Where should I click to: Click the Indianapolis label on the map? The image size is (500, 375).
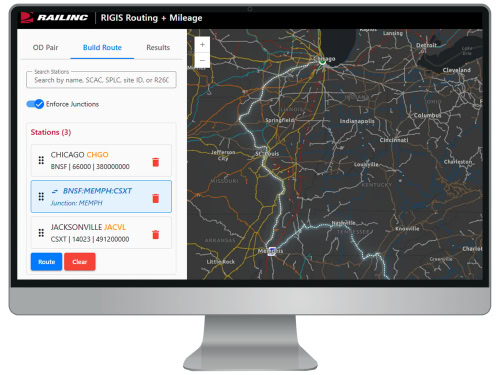[x=357, y=121]
